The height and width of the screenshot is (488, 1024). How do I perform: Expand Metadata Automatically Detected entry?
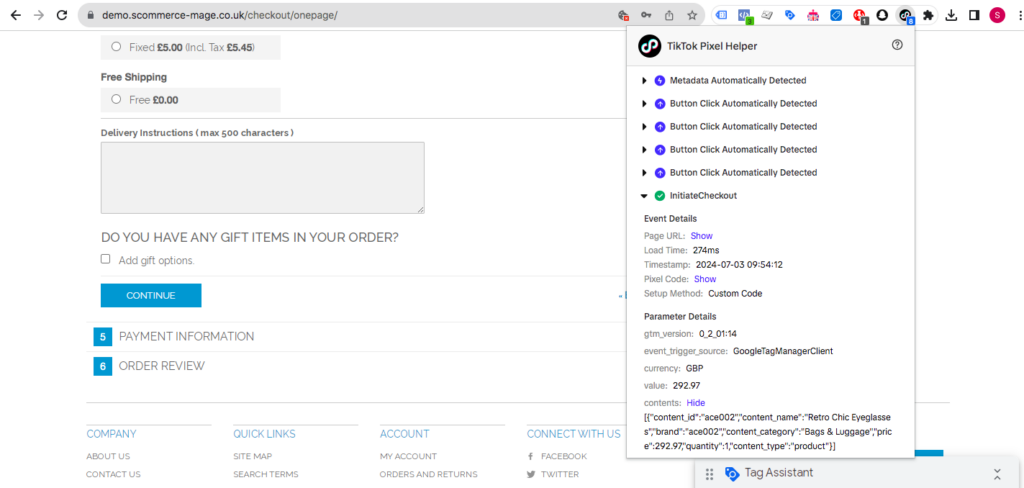point(645,81)
